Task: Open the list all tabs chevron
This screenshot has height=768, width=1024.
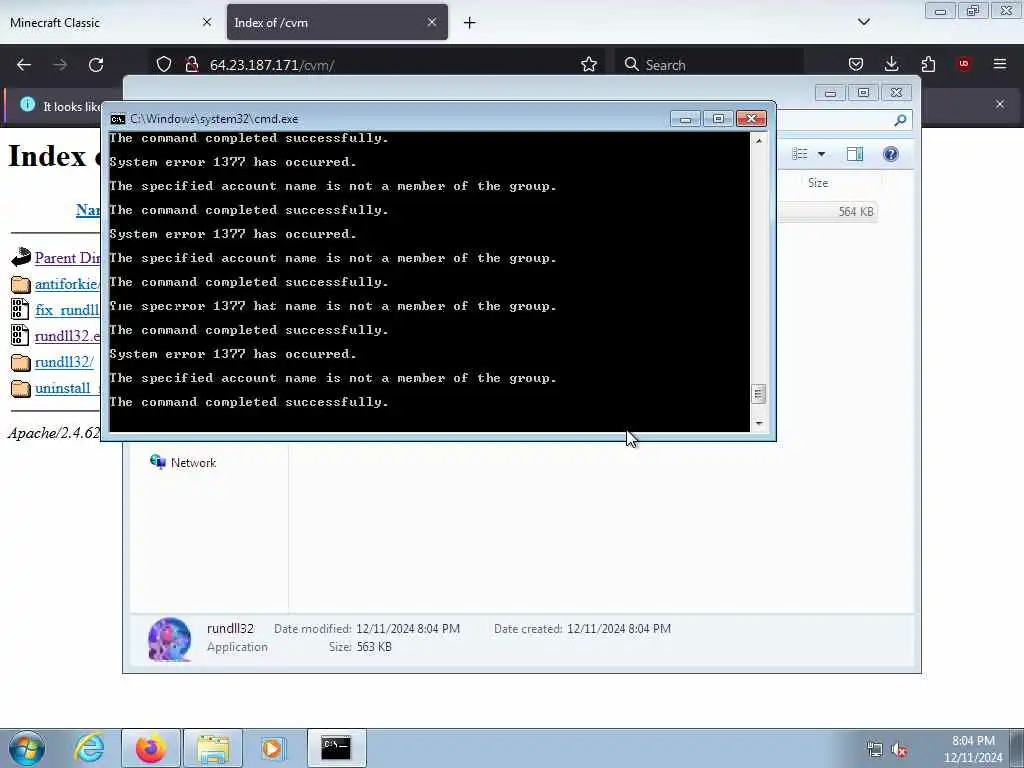Action: (864, 22)
